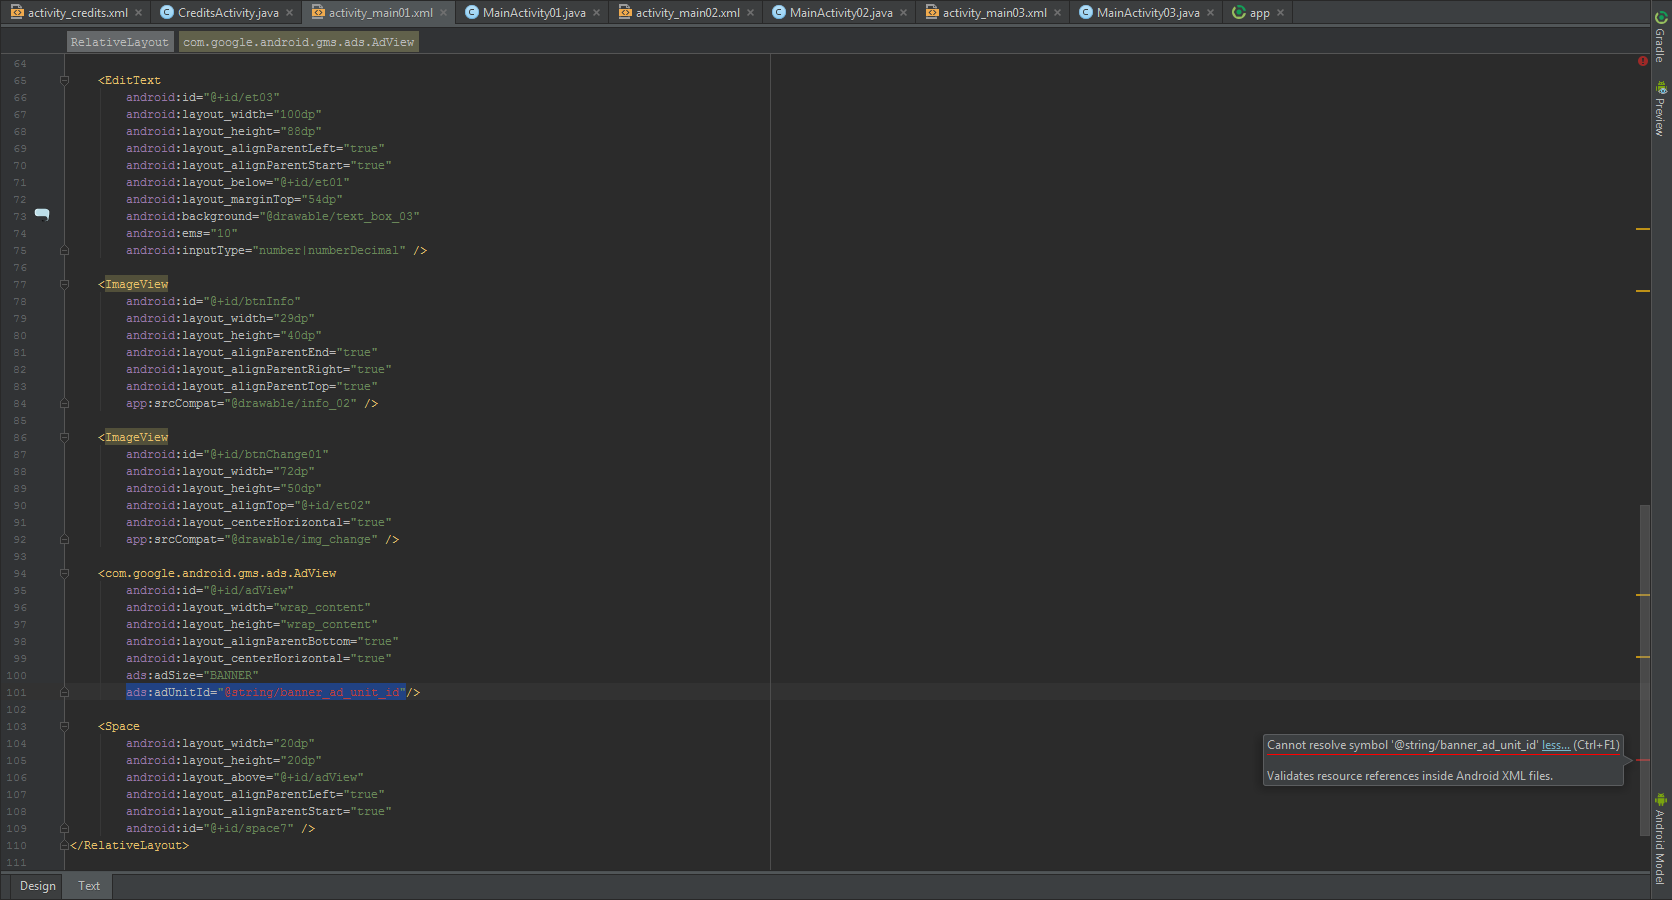Image resolution: width=1672 pixels, height=900 pixels.
Task: Switch to the Text editor view
Action: coord(89,886)
